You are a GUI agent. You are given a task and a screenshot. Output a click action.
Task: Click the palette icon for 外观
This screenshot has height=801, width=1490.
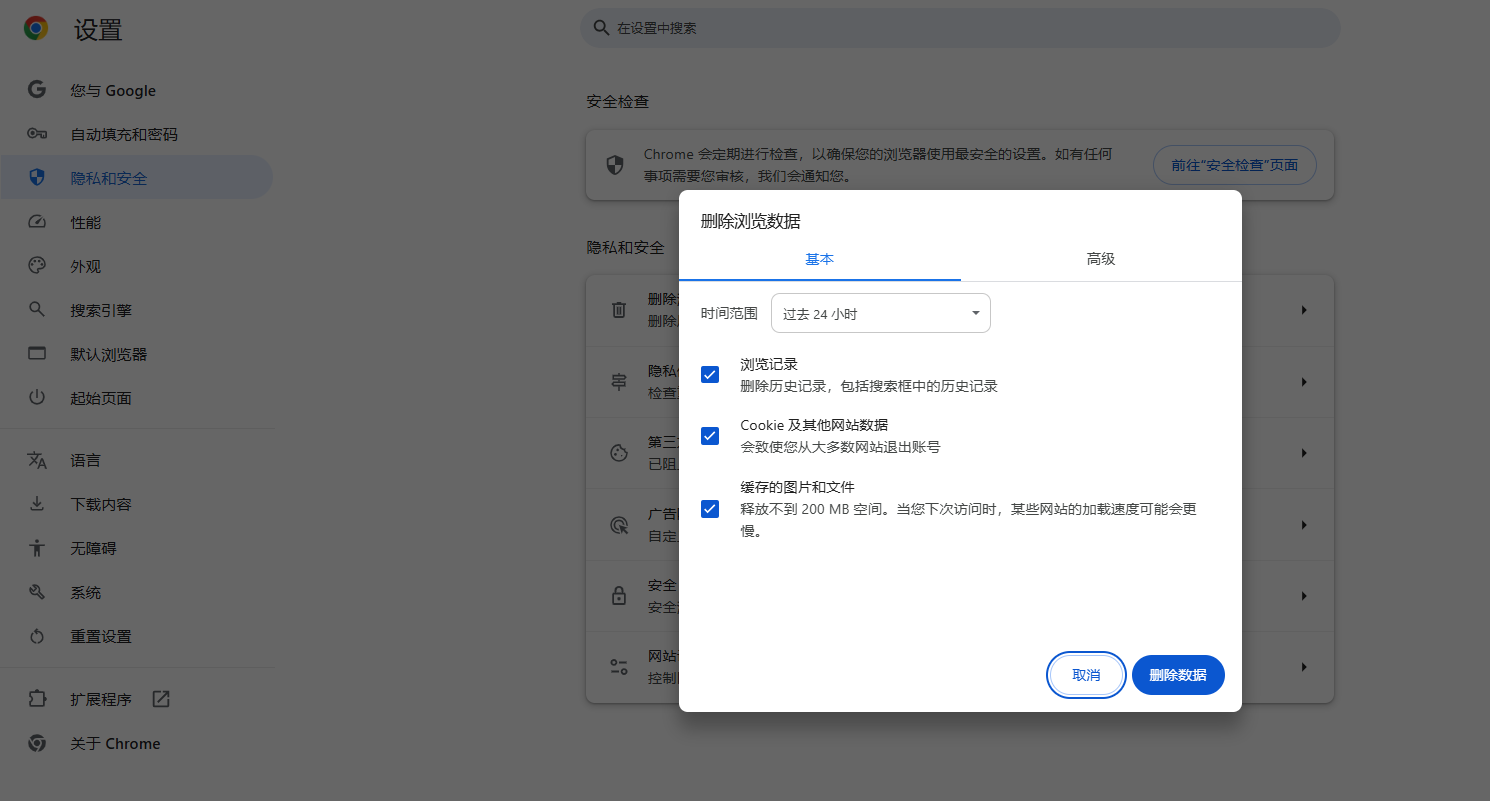(37, 266)
